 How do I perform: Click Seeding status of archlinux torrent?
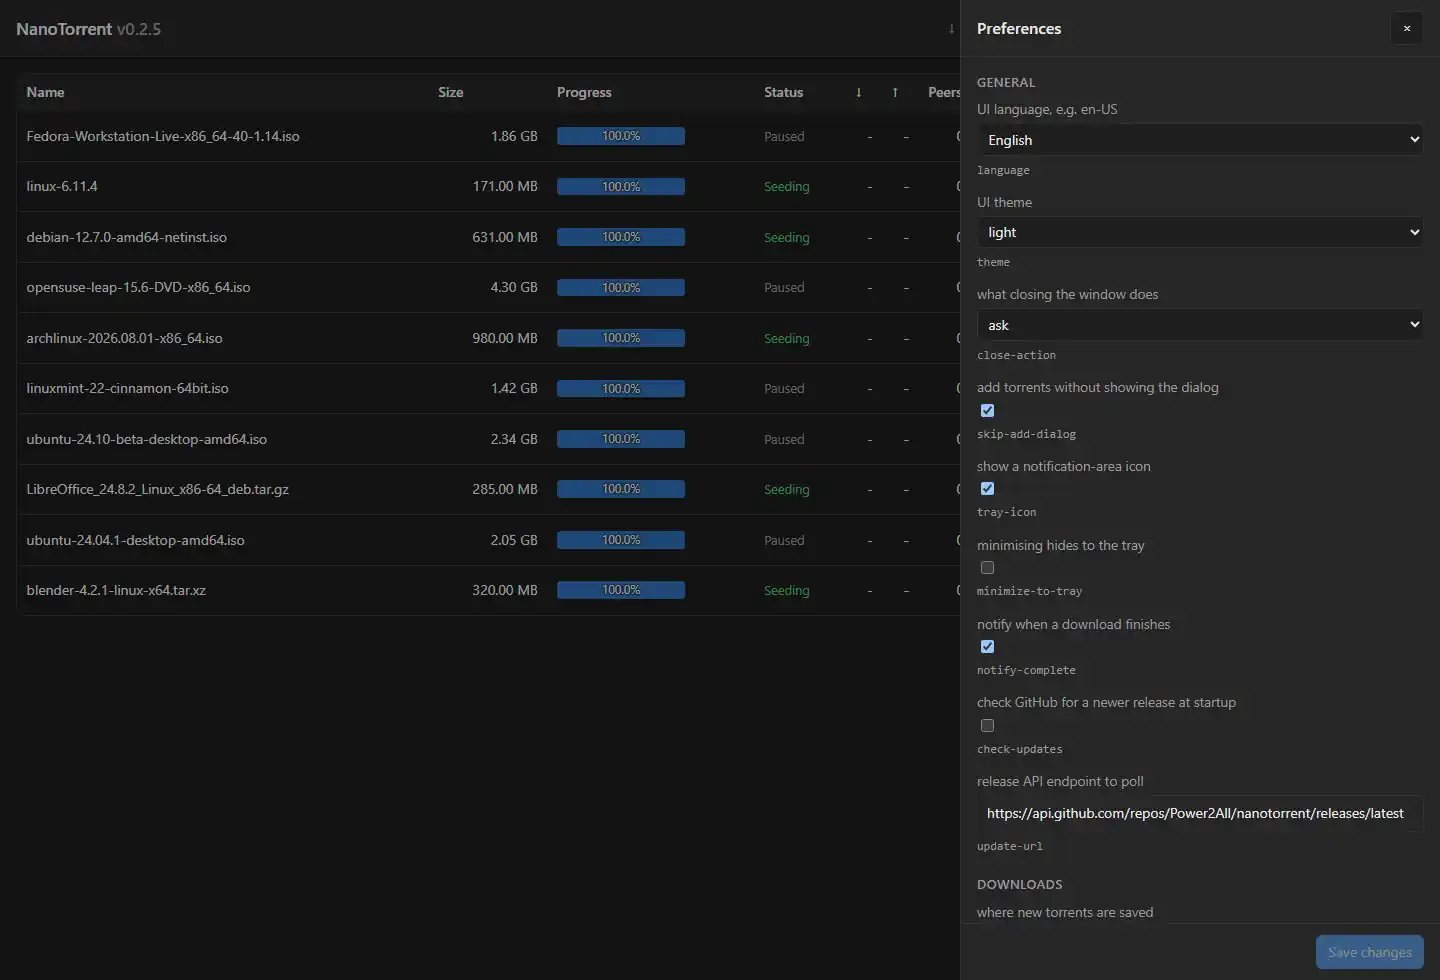[x=786, y=338]
